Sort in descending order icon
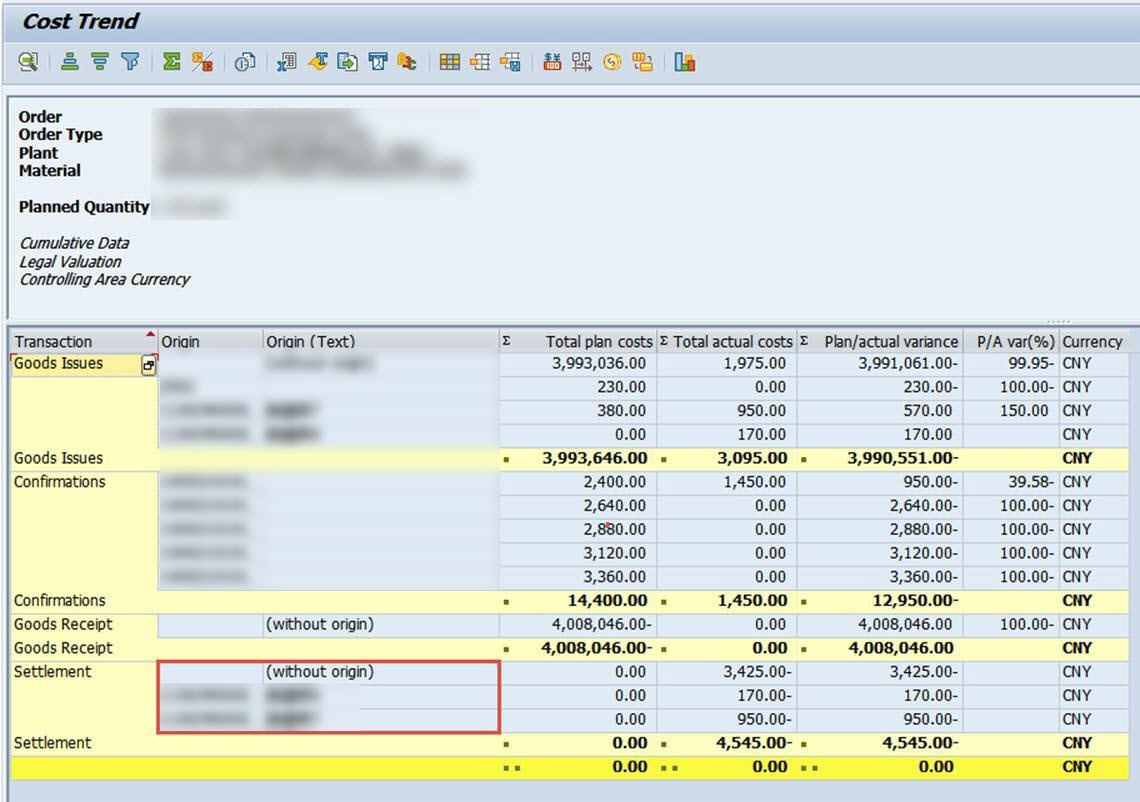This screenshot has width=1140, height=802. [100, 63]
